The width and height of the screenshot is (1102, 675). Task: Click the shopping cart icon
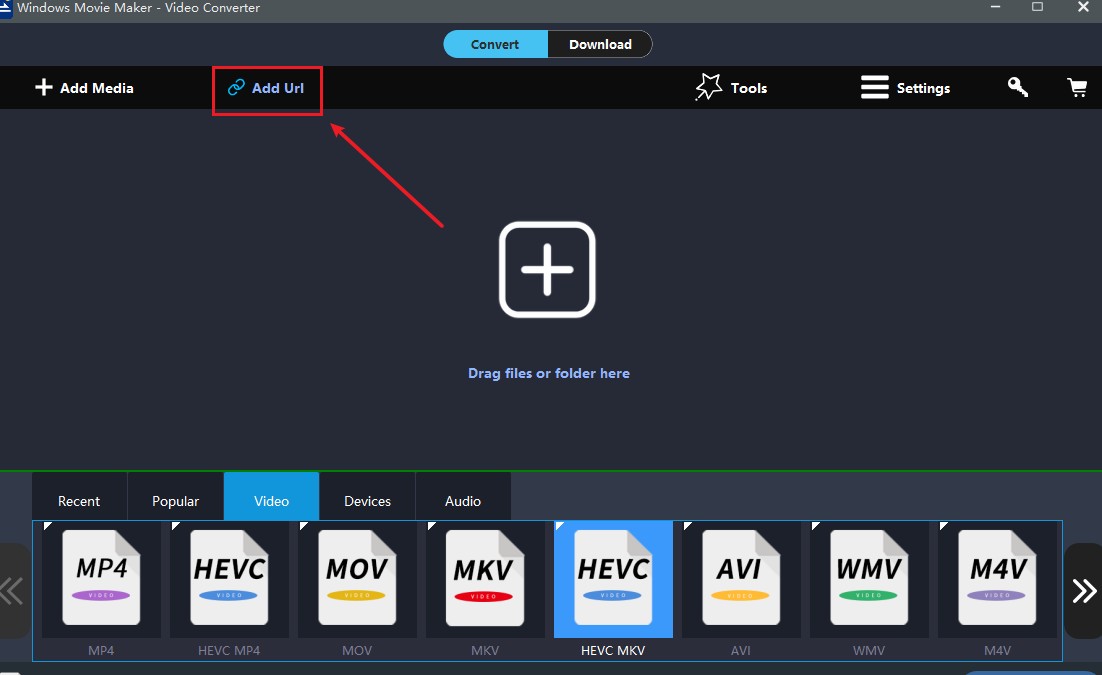coord(1077,87)
